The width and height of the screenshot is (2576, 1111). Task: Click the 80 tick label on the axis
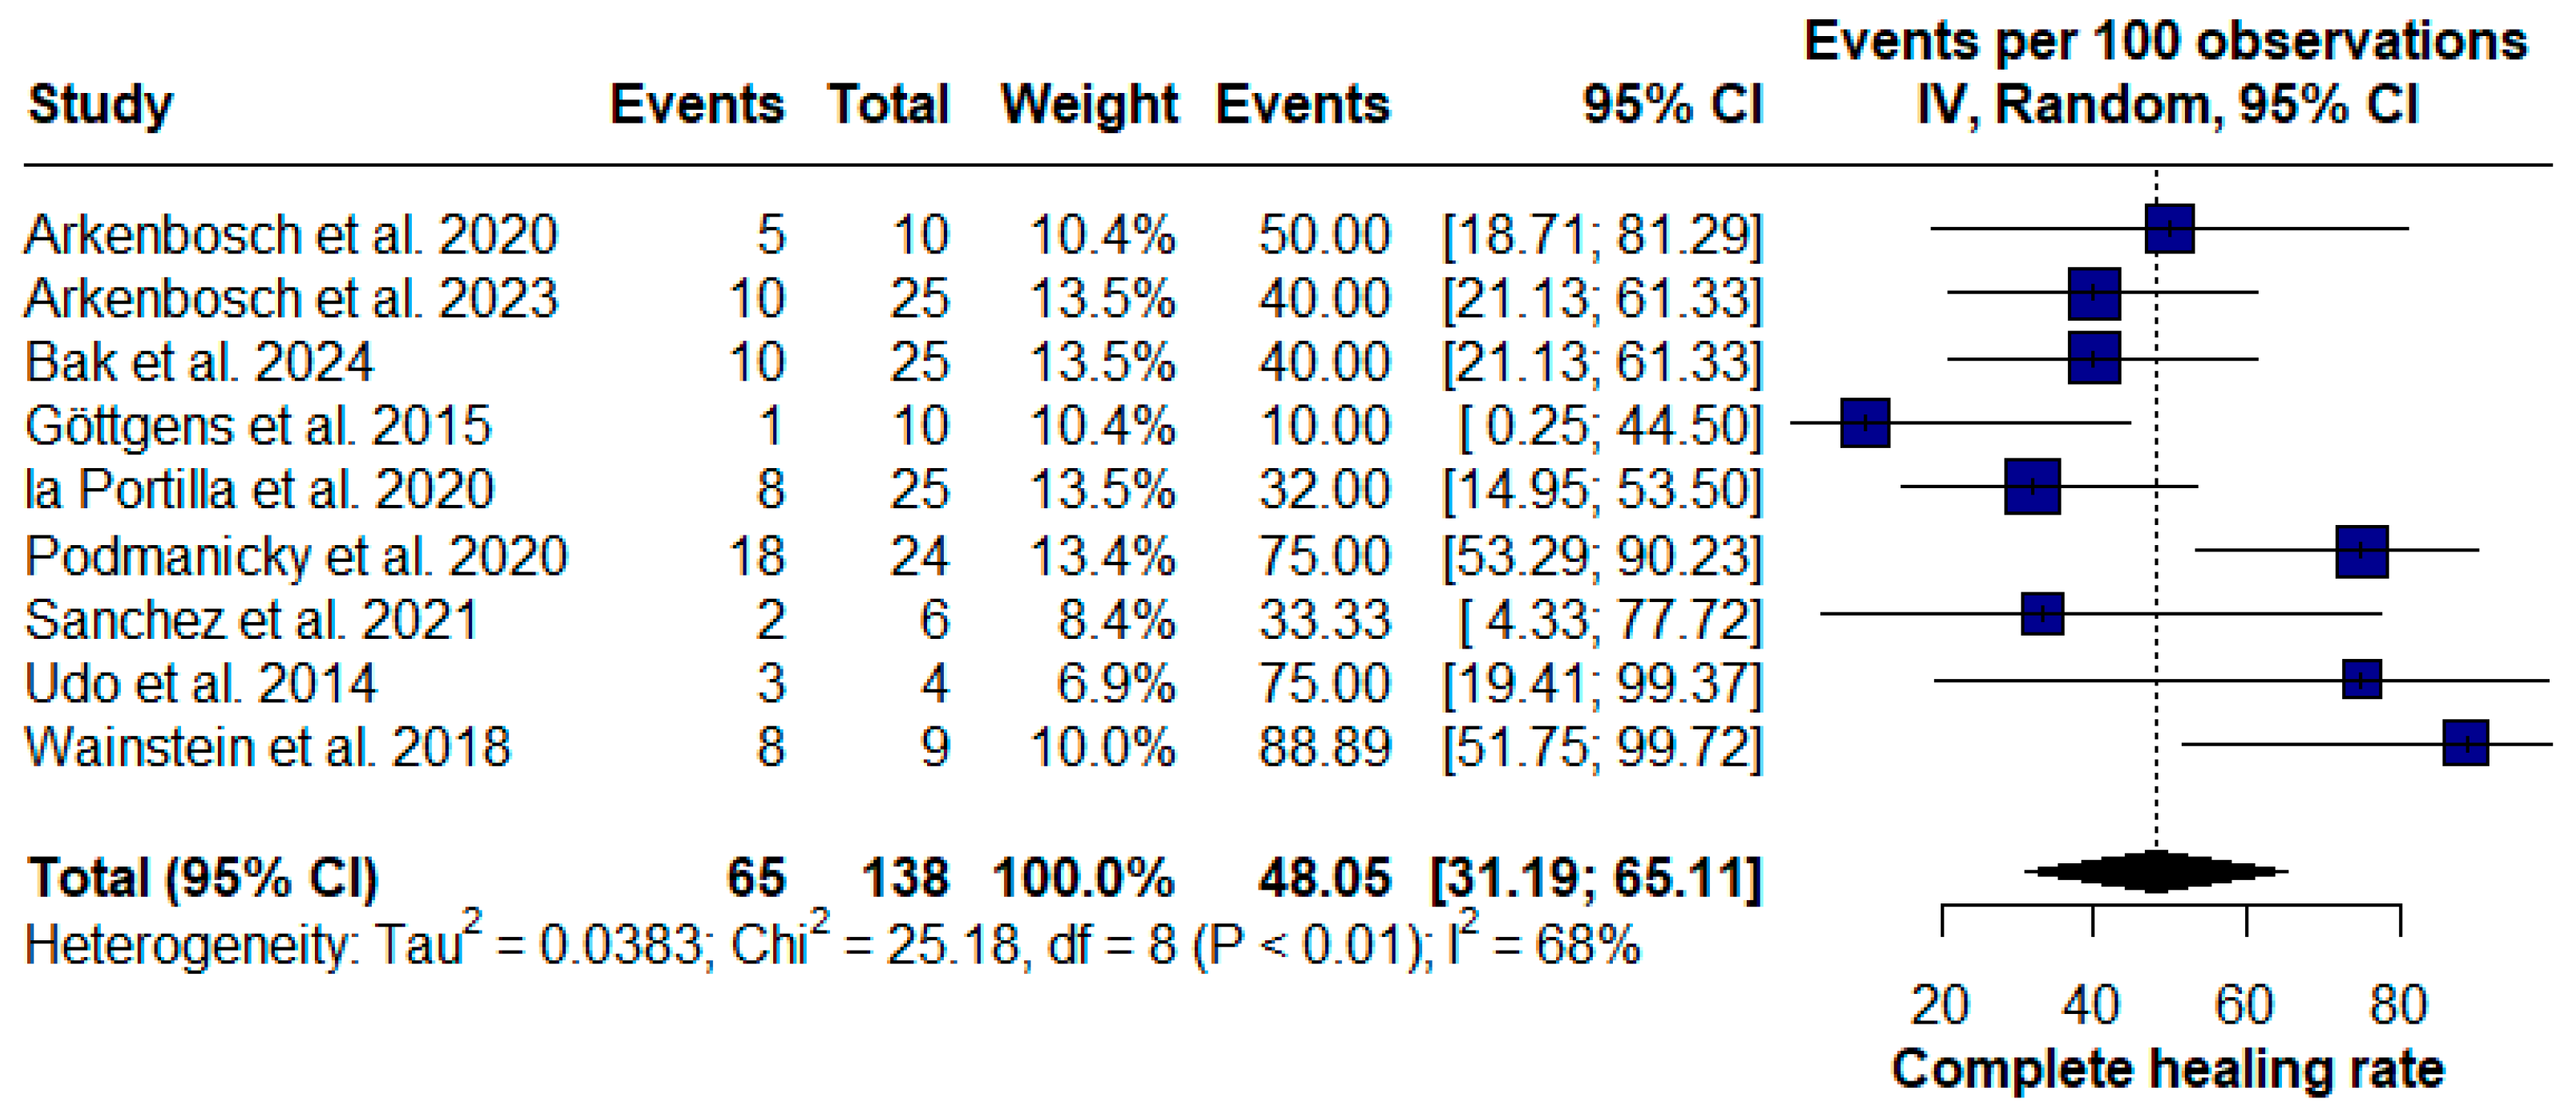[2398, 1005]
